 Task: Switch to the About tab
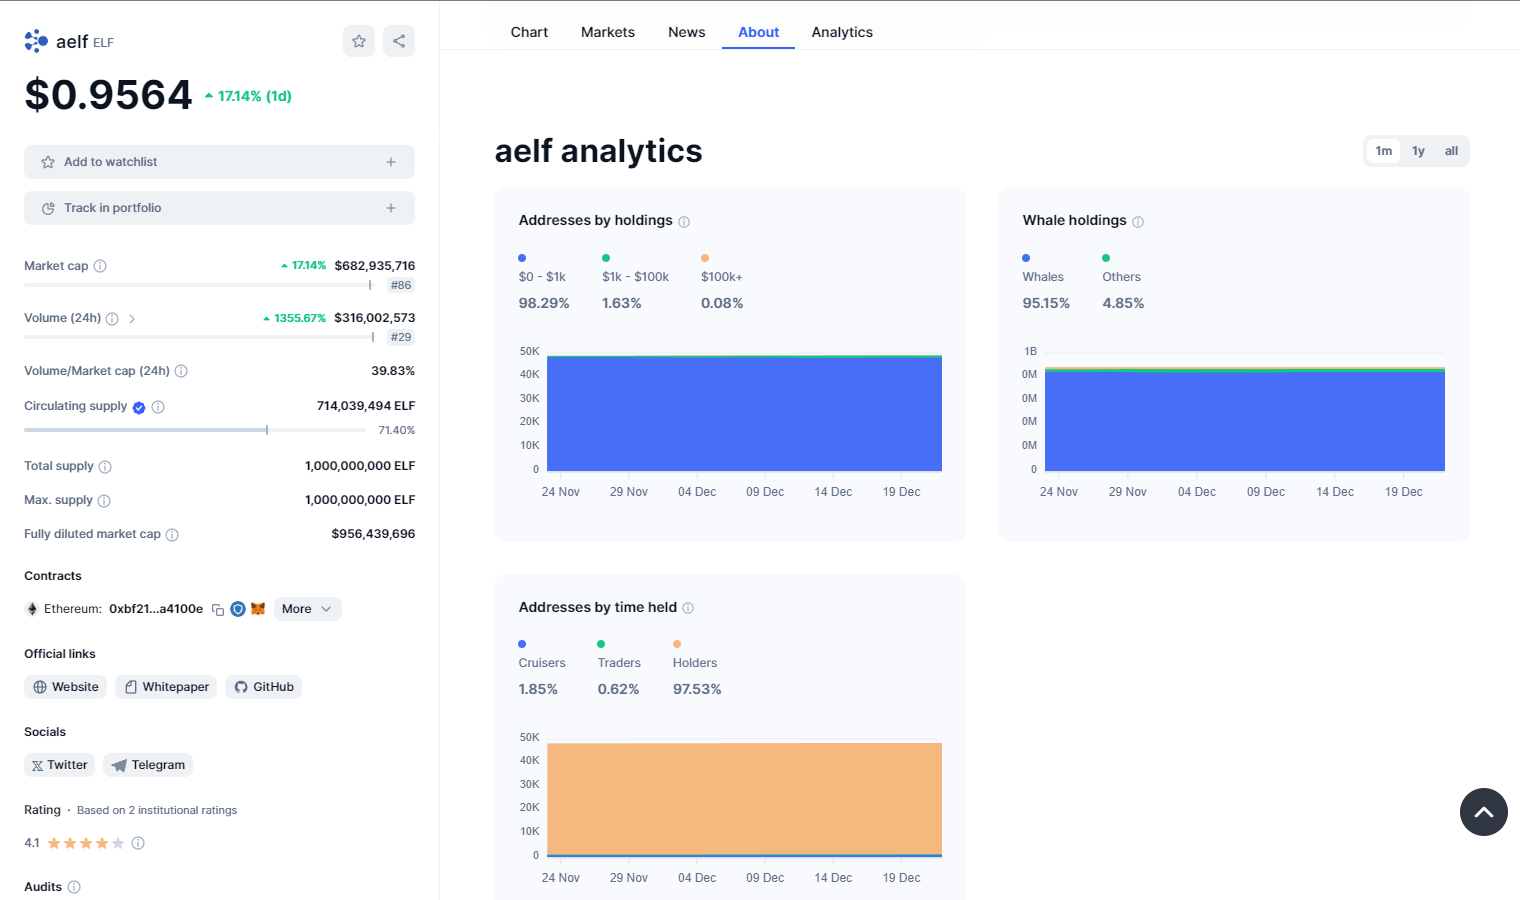point(759,32)
